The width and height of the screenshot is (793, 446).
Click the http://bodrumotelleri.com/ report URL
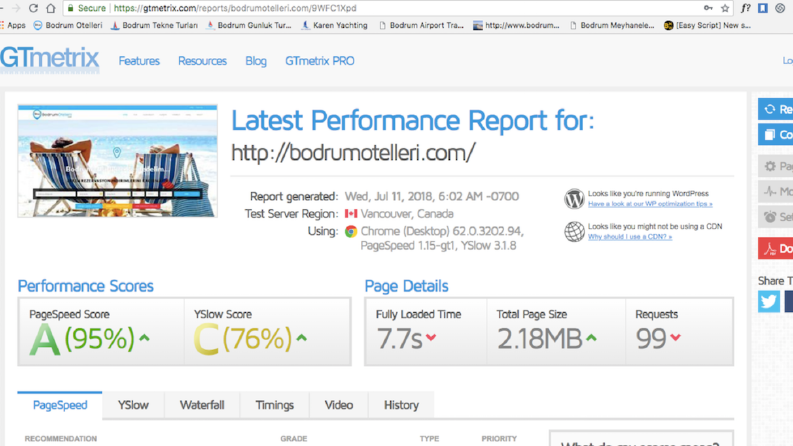point(353,153)
